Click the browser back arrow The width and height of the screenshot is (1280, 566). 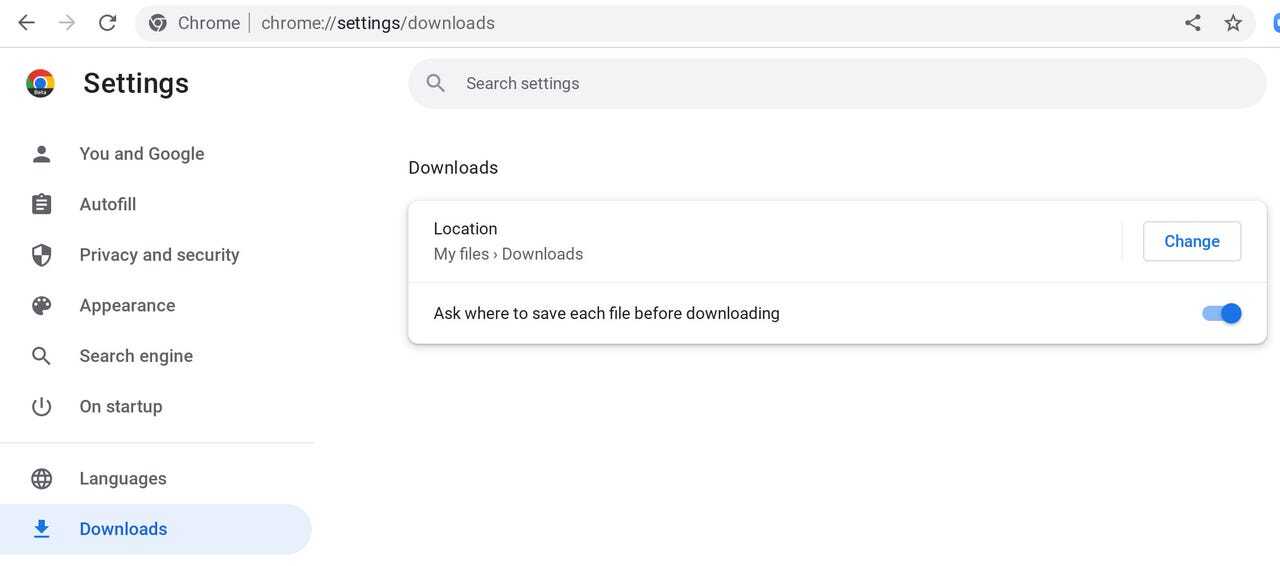pyautogui.click(x=27, y=23)
